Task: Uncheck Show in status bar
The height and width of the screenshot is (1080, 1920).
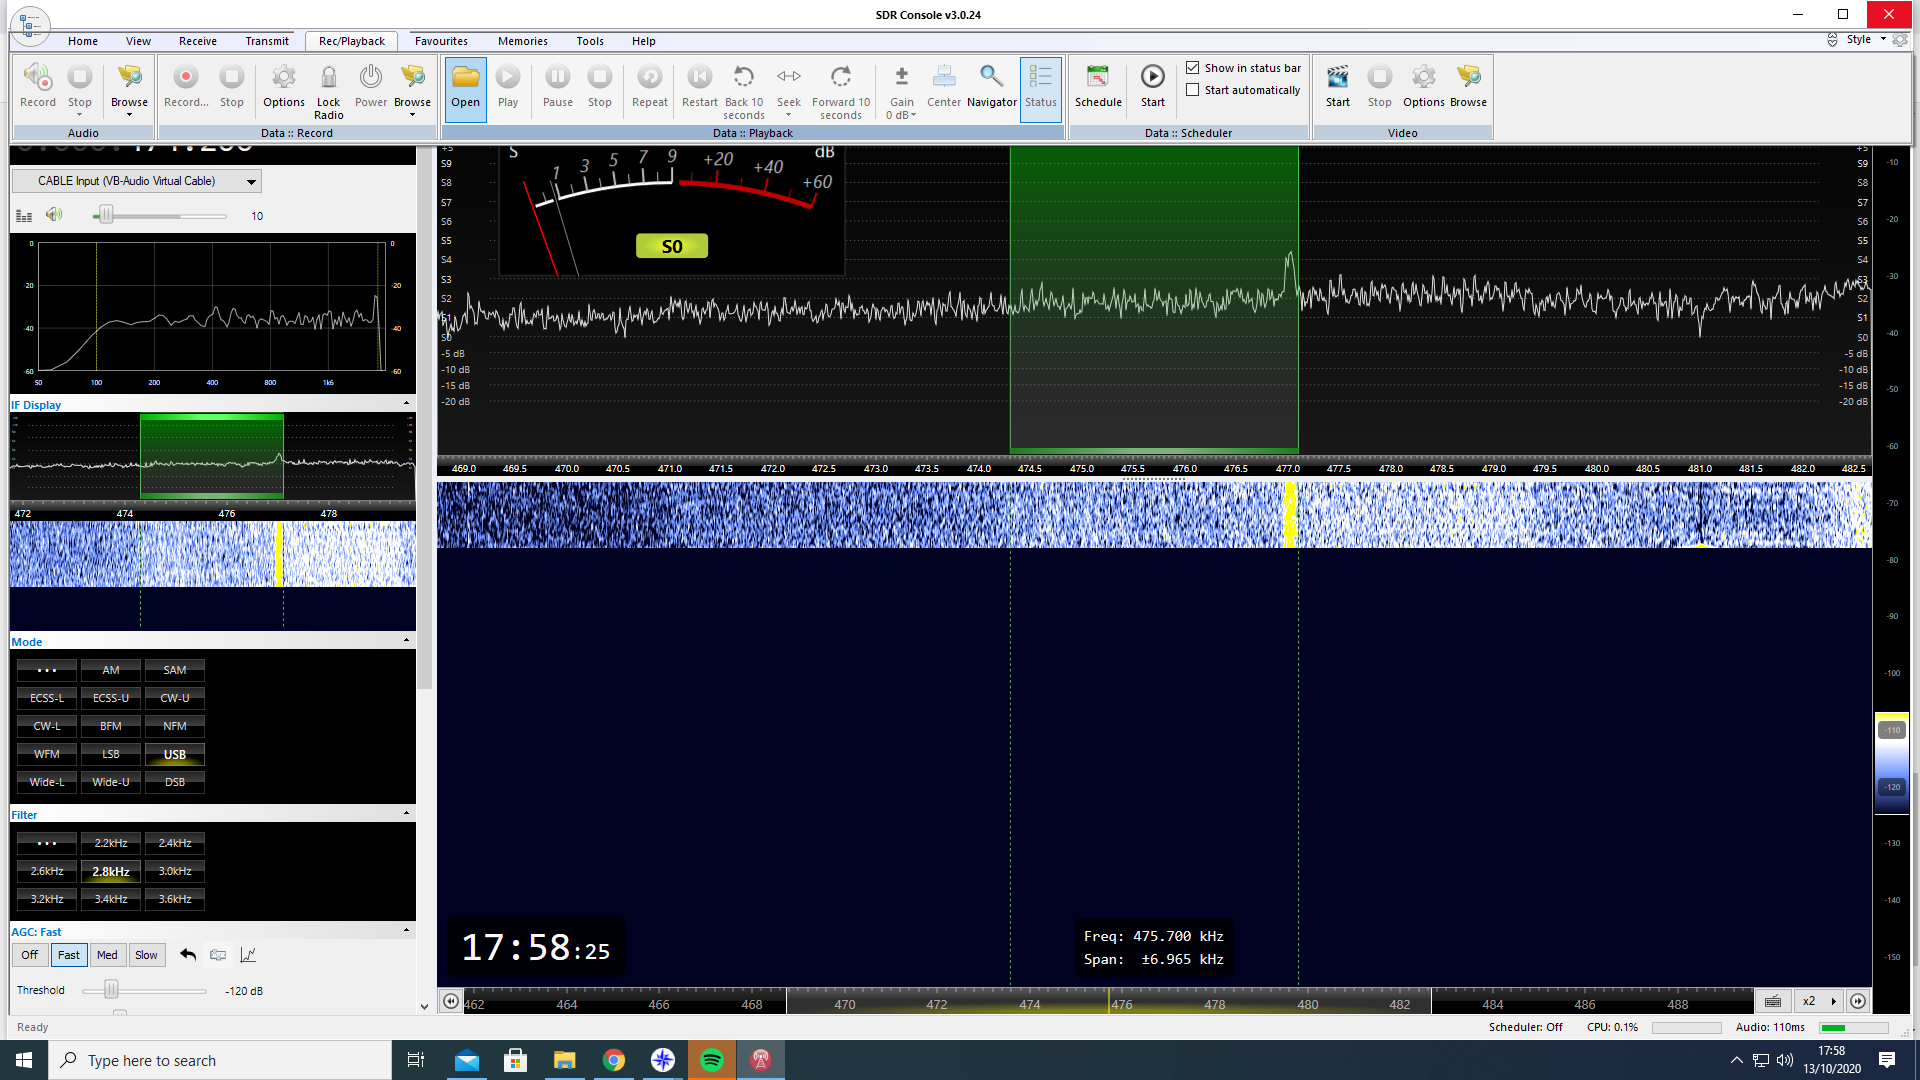Action: click(x=1193, y=68)
